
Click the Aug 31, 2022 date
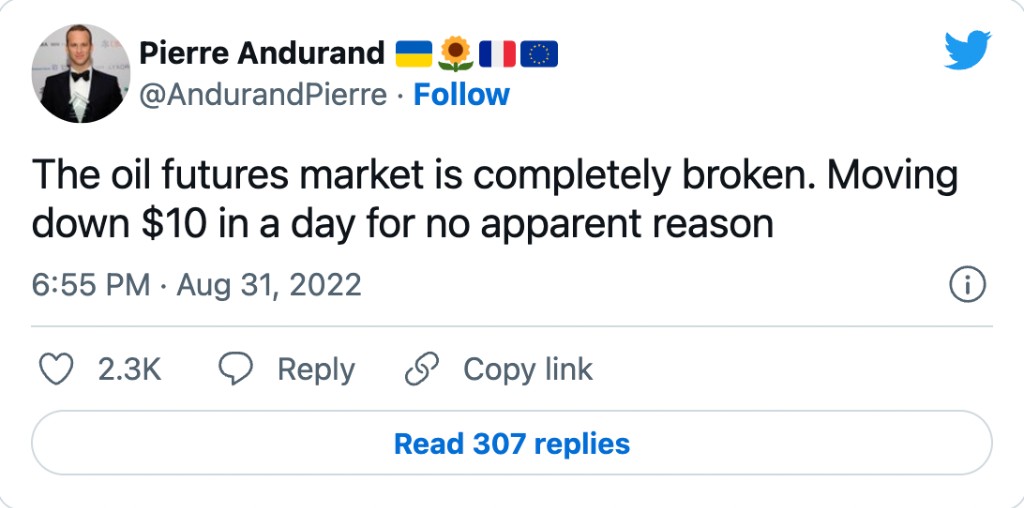point(268,285)
